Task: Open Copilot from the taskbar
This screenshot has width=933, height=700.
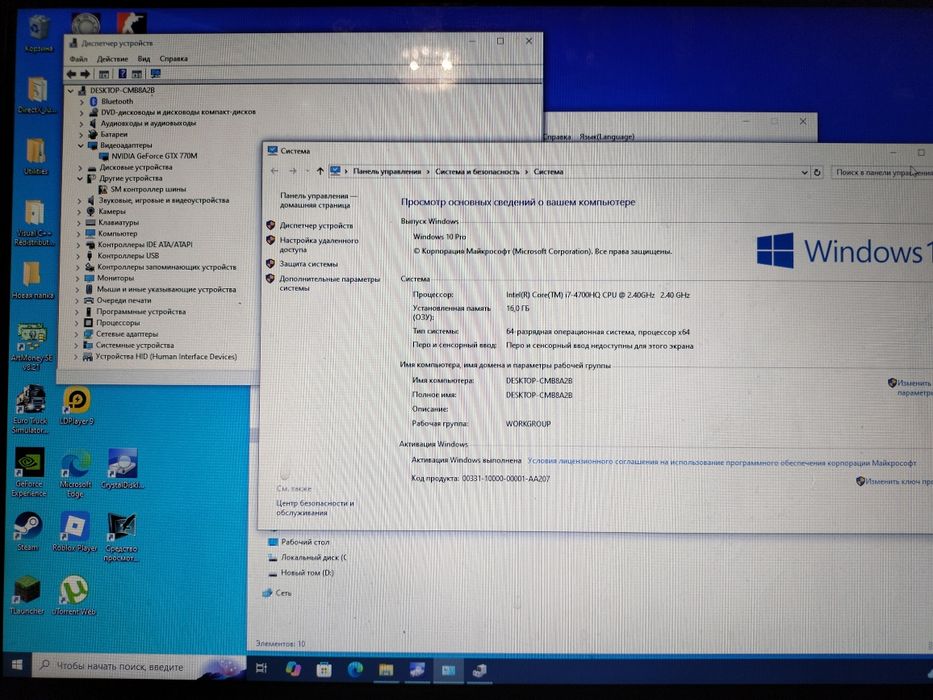Action: coord(293,669)
